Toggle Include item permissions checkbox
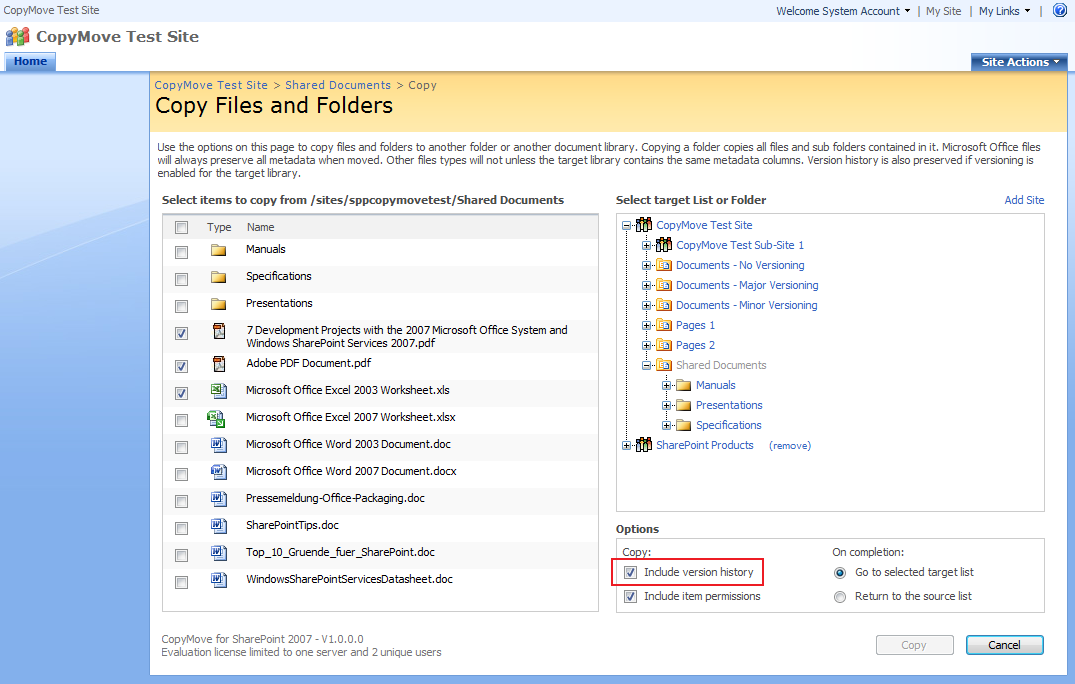This screenshot has width=1075, height=684. coord(630,596)
